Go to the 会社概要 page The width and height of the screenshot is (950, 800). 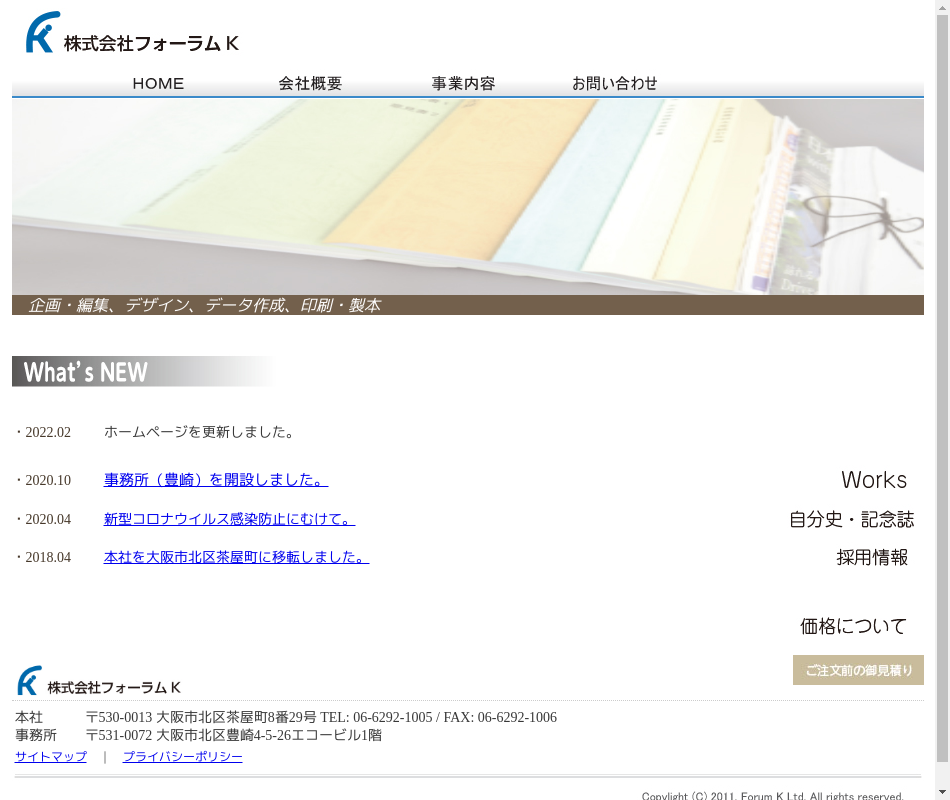point(310,84)
